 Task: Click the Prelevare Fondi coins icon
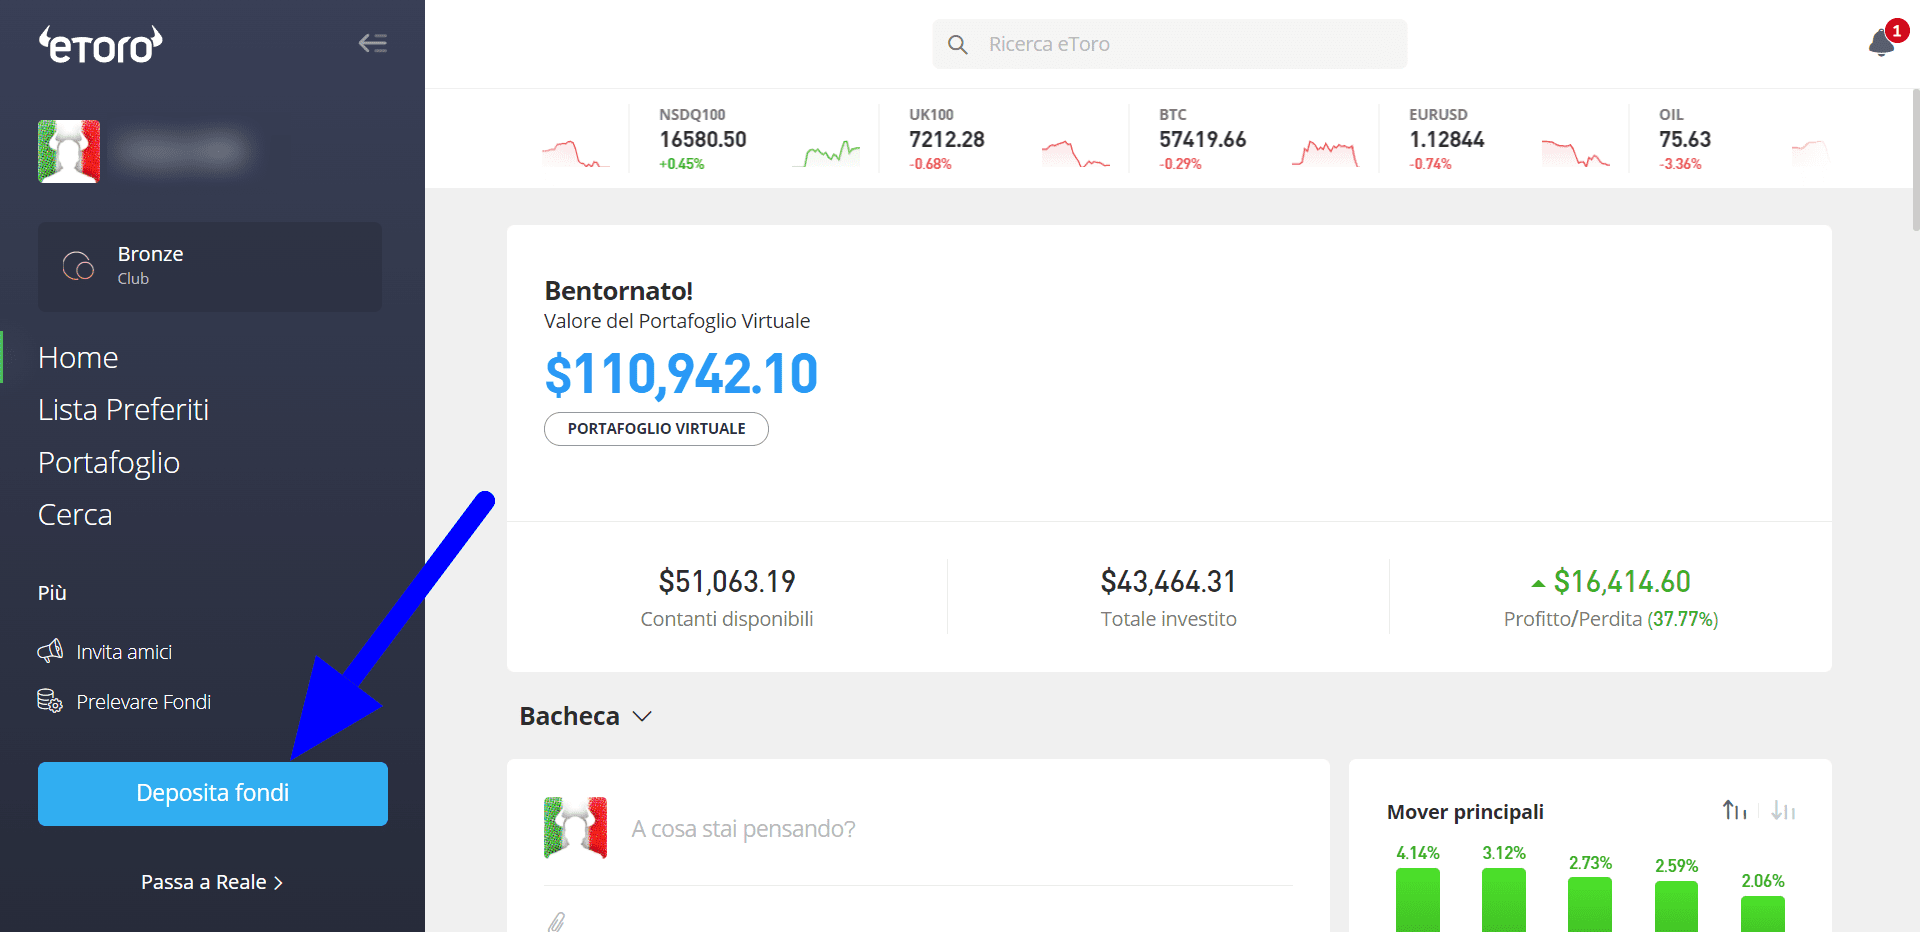click(x=50, y=701)
